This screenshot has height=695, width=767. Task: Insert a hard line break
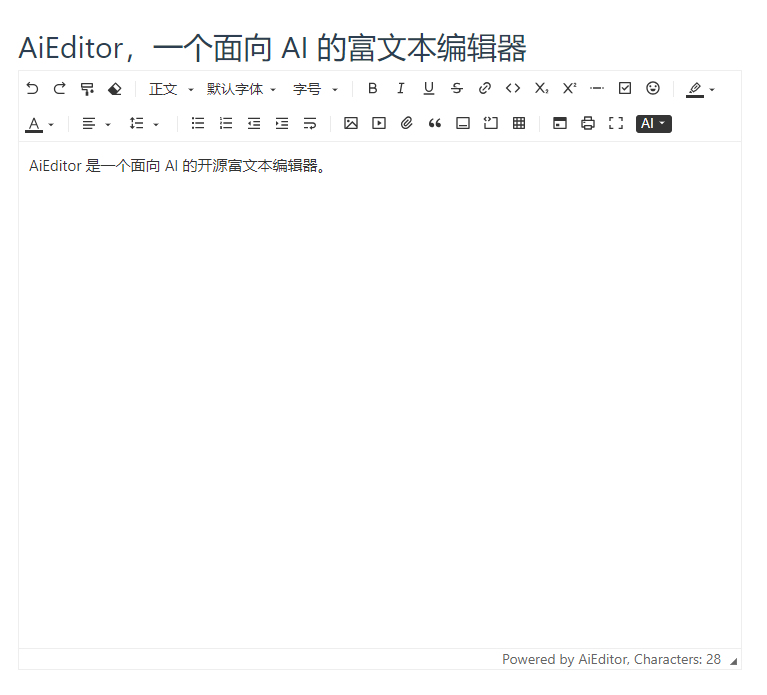tap(310, 123)
